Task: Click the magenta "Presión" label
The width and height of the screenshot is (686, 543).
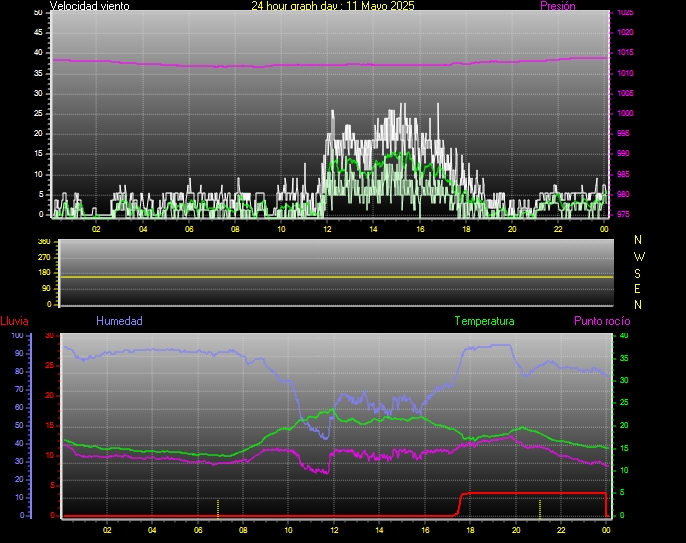Action: point(557,6)
